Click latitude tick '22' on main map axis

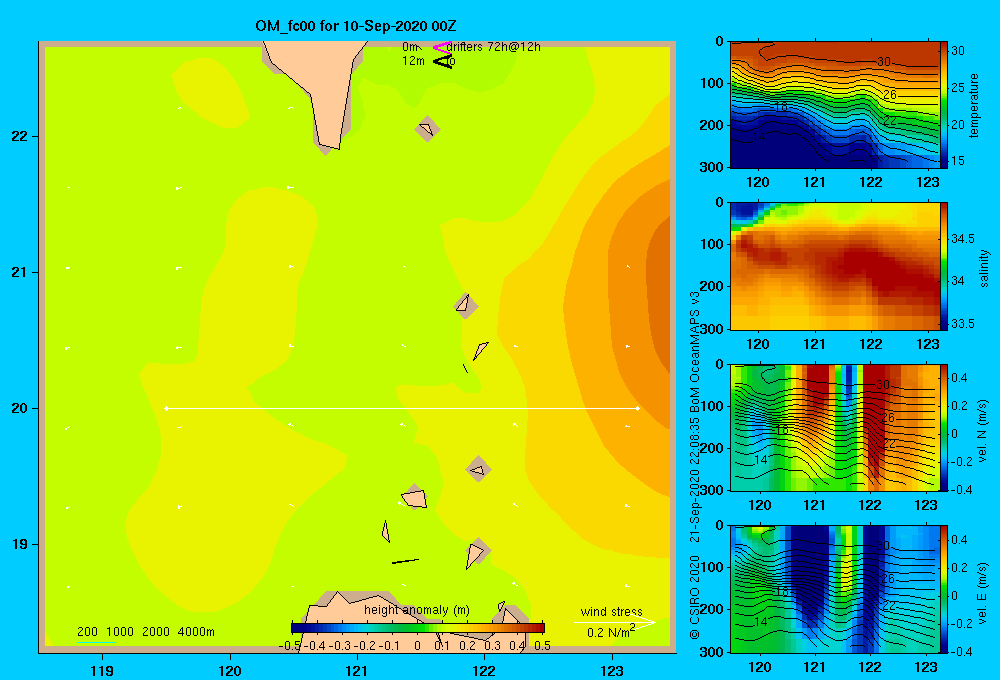click(19, 137)
